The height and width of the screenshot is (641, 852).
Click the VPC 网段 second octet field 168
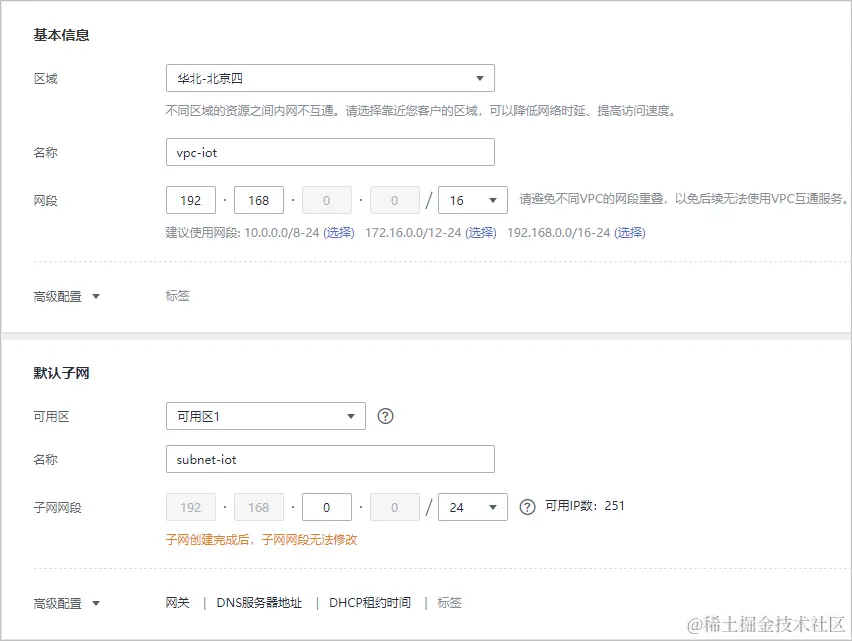tap(259, 200)
